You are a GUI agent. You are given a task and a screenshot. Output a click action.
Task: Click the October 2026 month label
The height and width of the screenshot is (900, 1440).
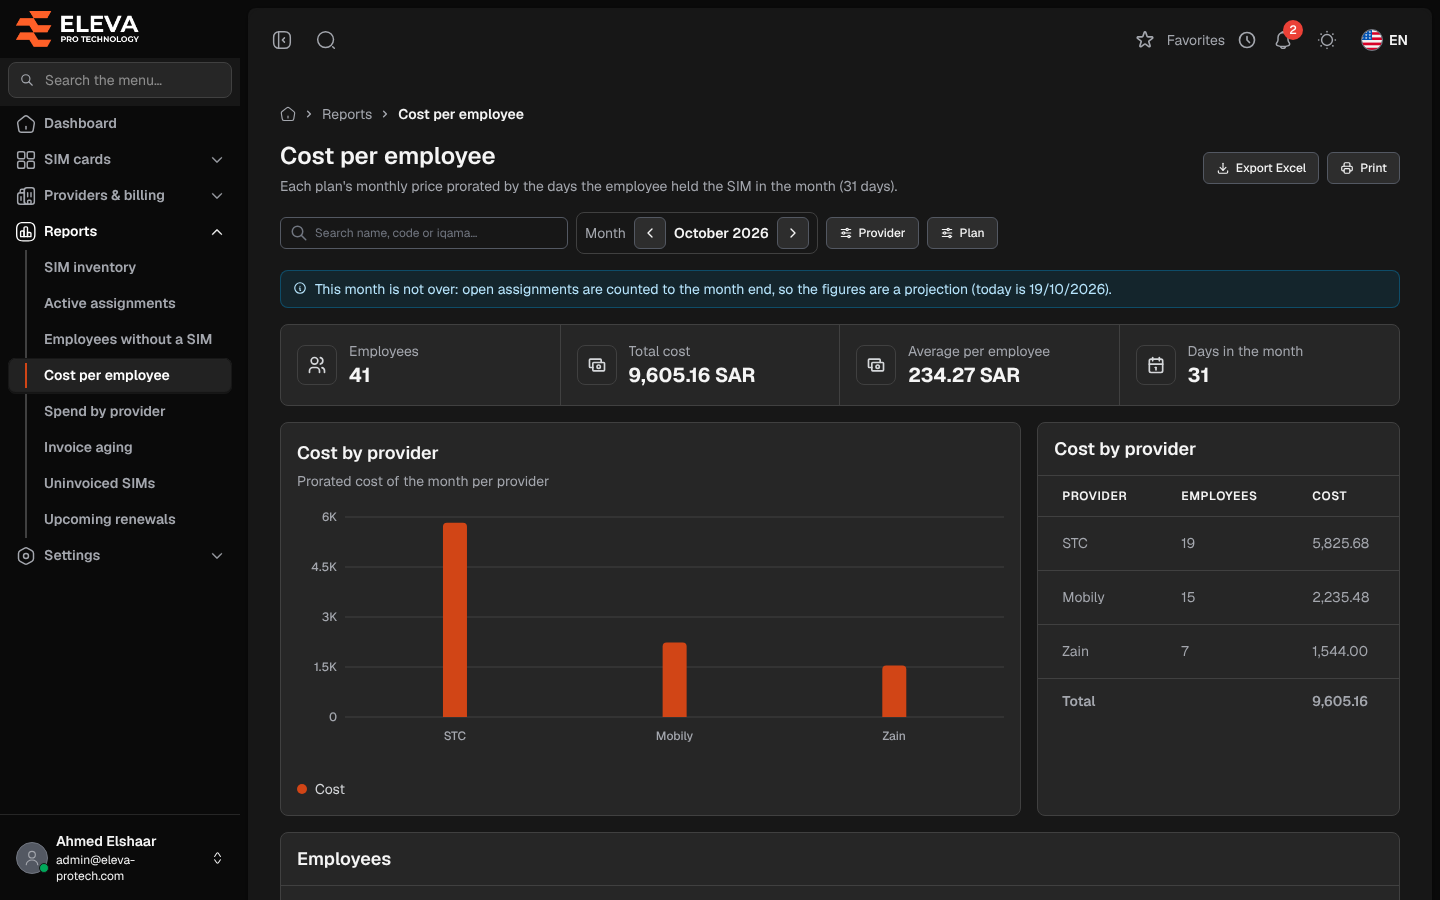coord(721,233)
